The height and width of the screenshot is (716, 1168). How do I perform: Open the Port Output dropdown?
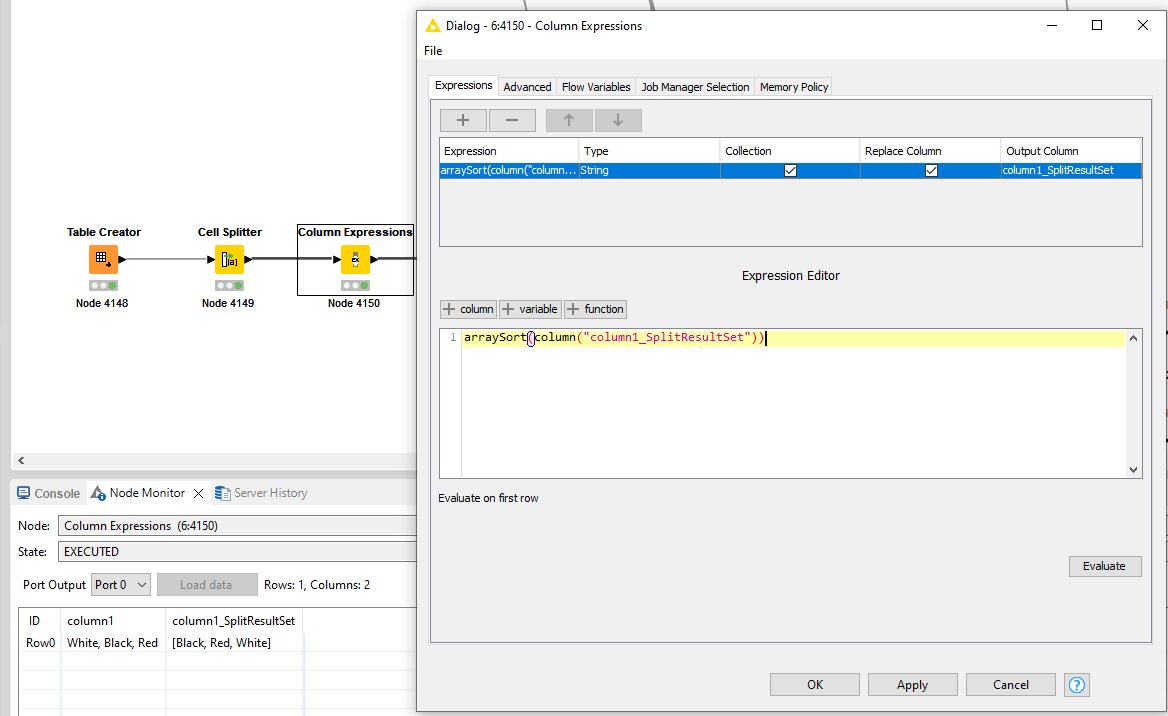point(120,585)
